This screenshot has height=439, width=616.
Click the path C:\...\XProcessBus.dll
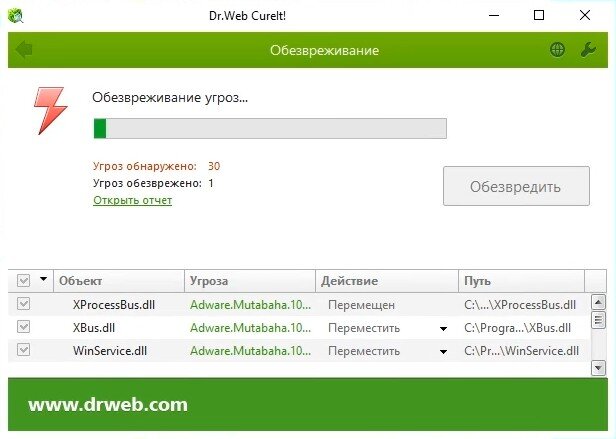click(520, 305)
